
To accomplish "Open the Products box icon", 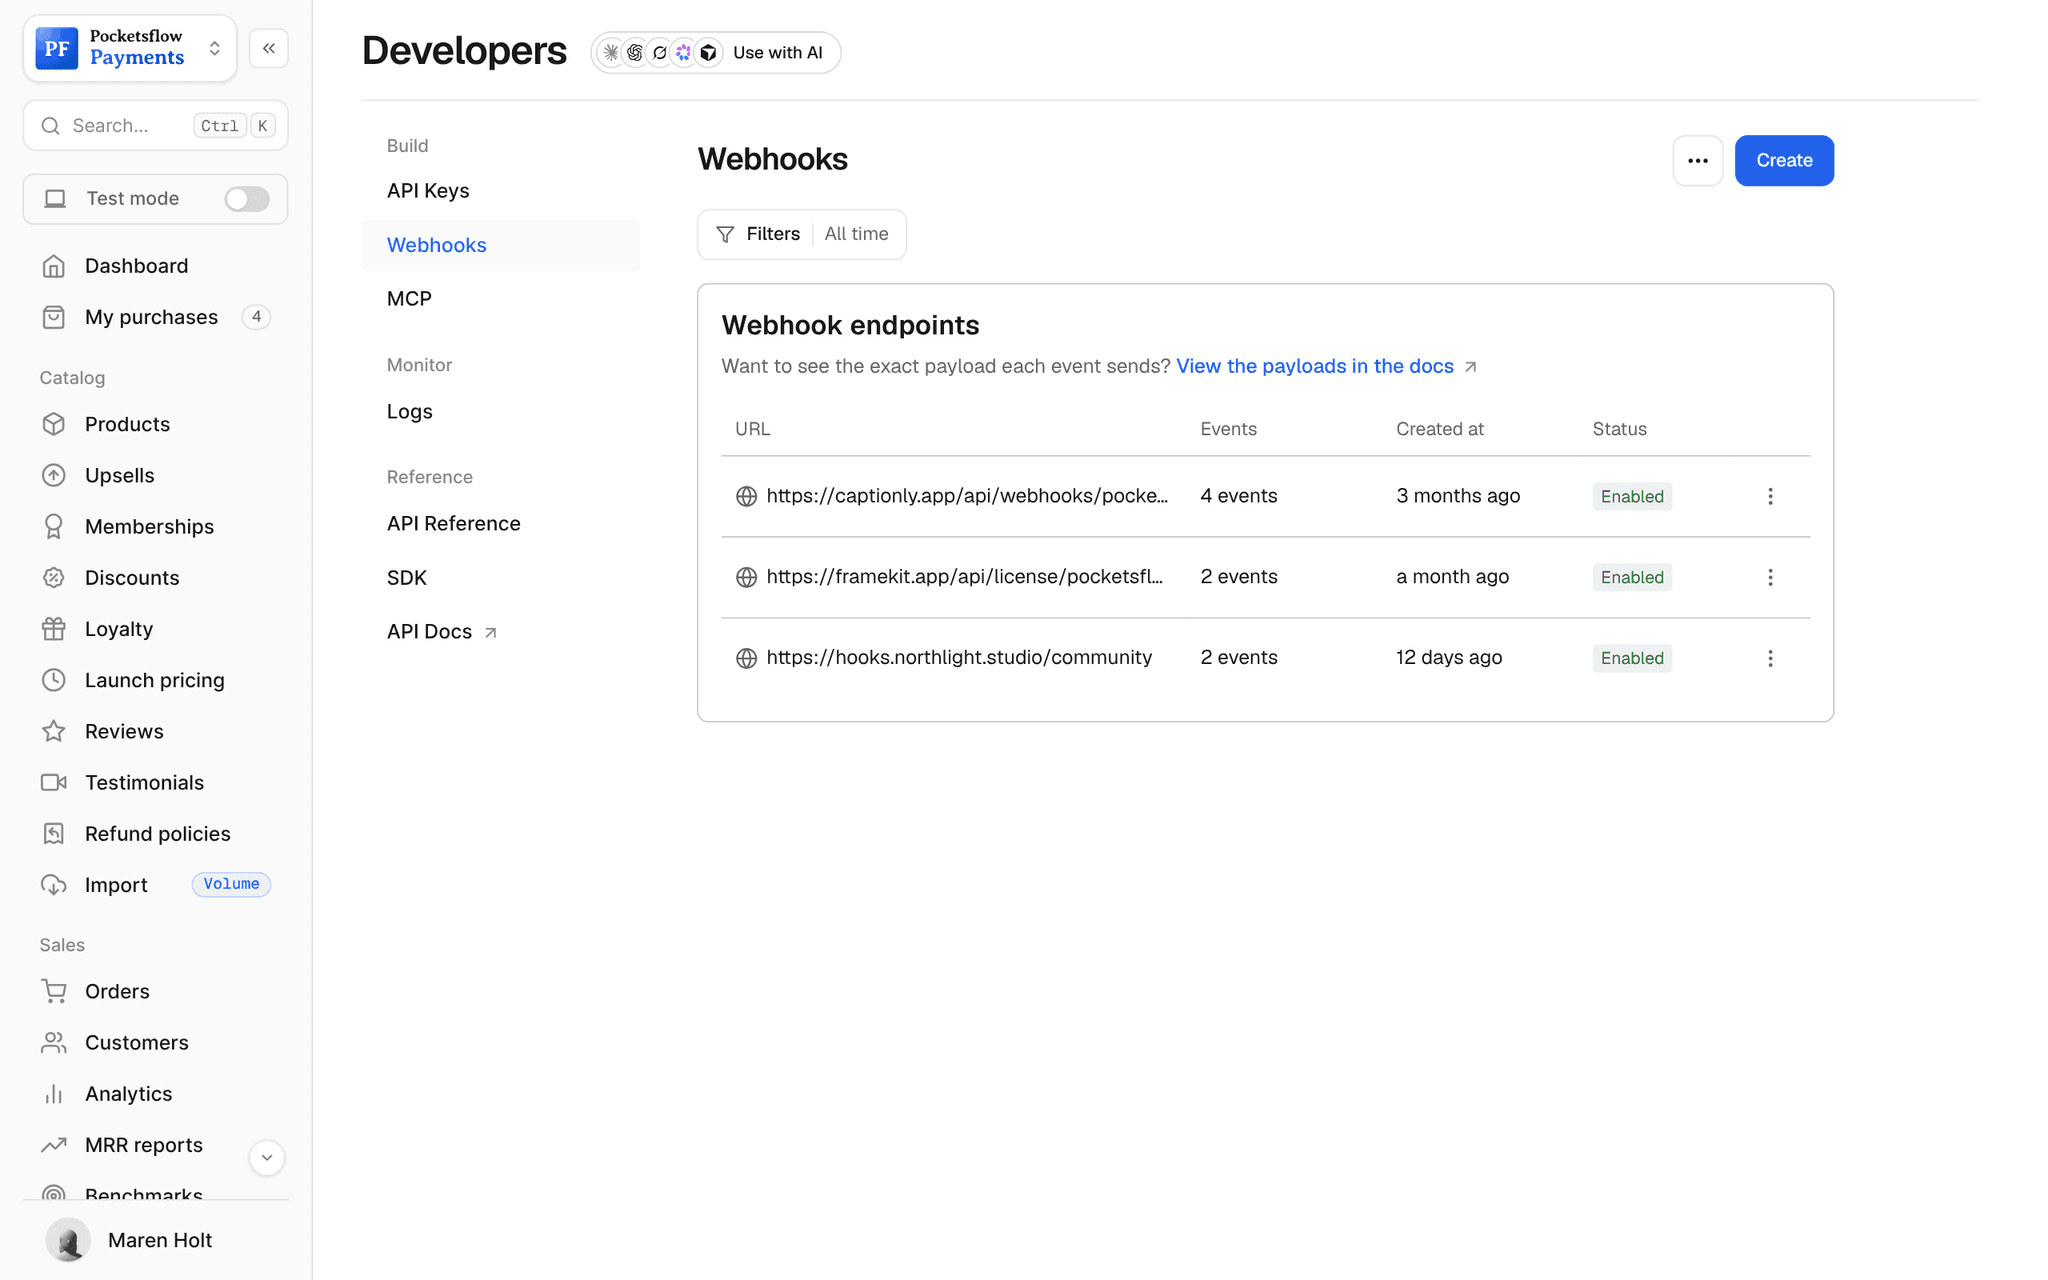I will point(54,424).
